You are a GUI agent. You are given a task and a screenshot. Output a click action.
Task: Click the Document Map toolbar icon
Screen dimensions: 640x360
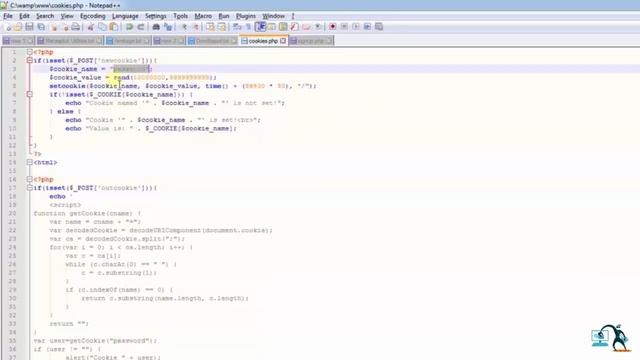tap(283, 27)
